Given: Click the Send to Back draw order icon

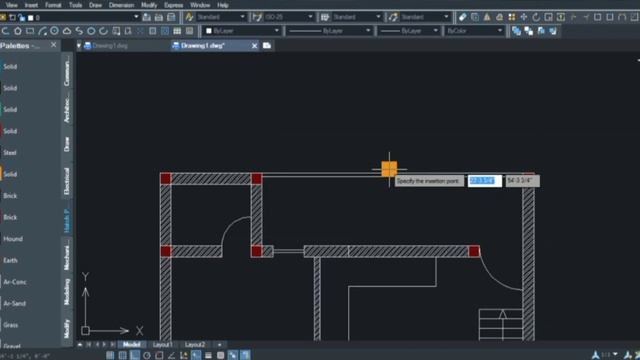Looking at the screenshot, I should click(x=529, y=31).
